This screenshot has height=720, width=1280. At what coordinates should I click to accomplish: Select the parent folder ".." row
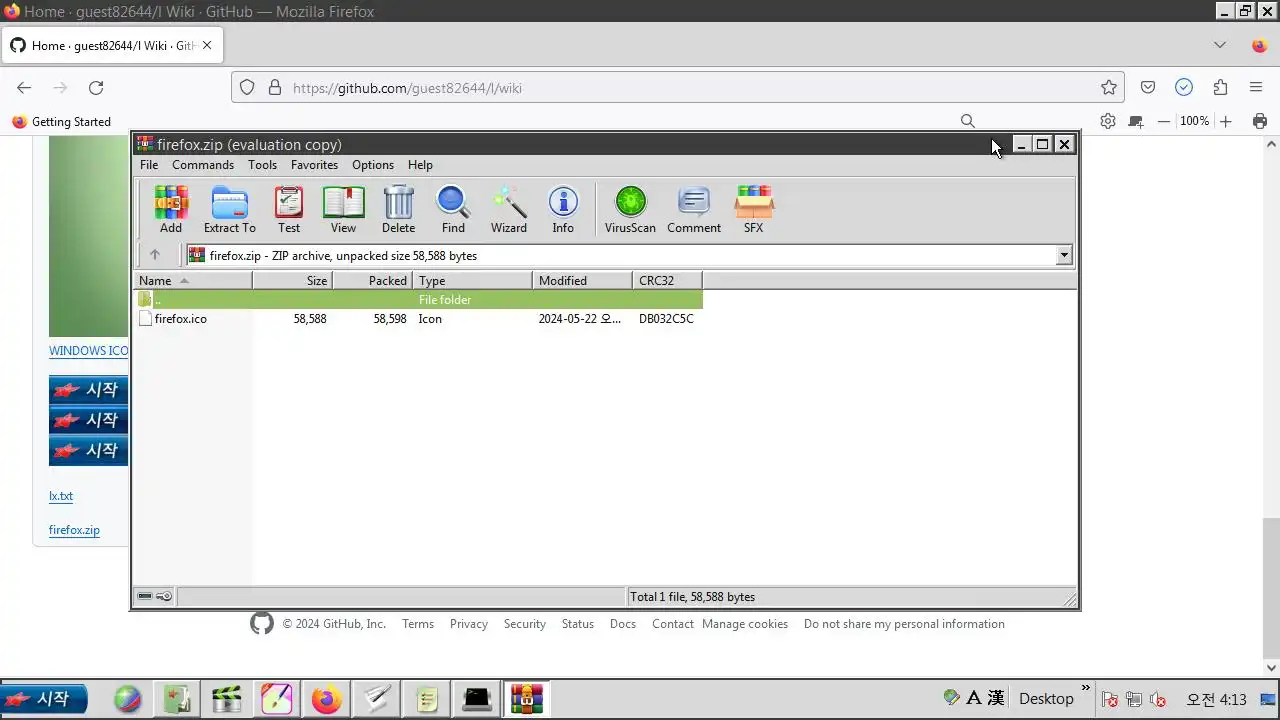coord(418,300)
